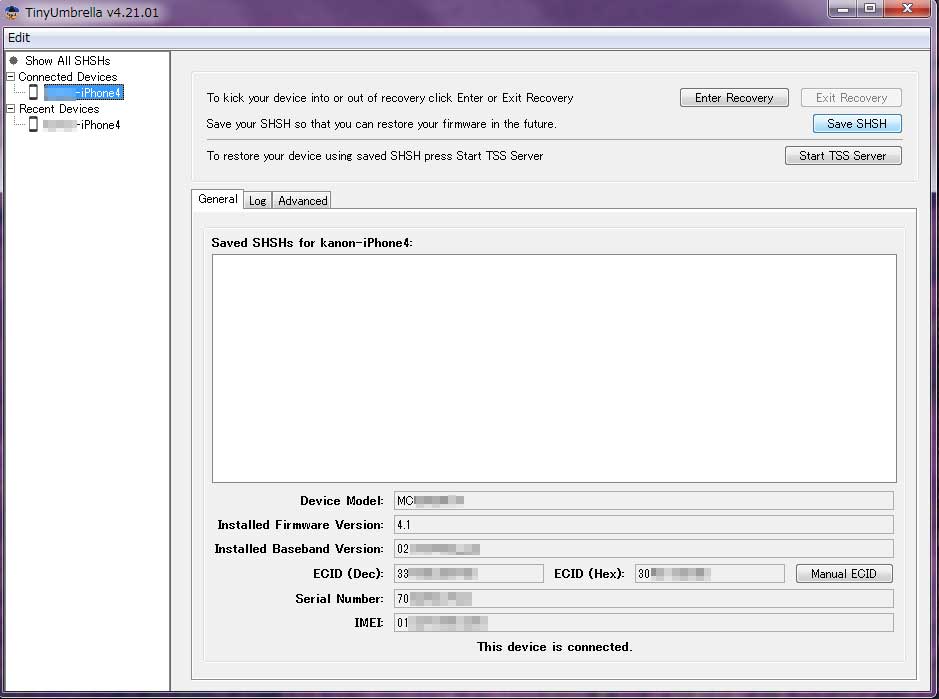This screenshot has height=699, width=939.
Task: Open the Edit menu
Action: [19, 38]
